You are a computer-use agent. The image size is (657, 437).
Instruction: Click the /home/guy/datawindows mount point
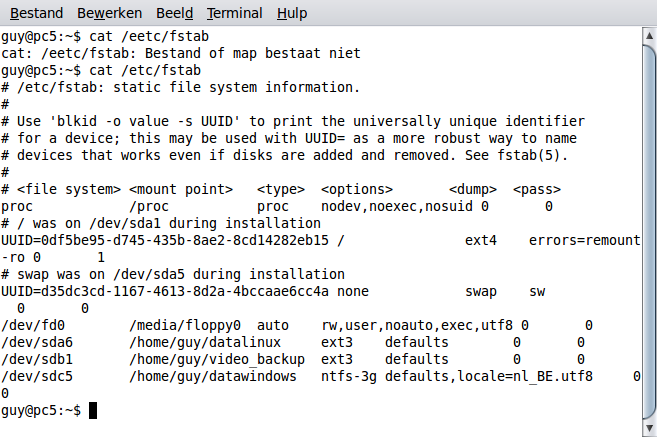tap(212, 376)
